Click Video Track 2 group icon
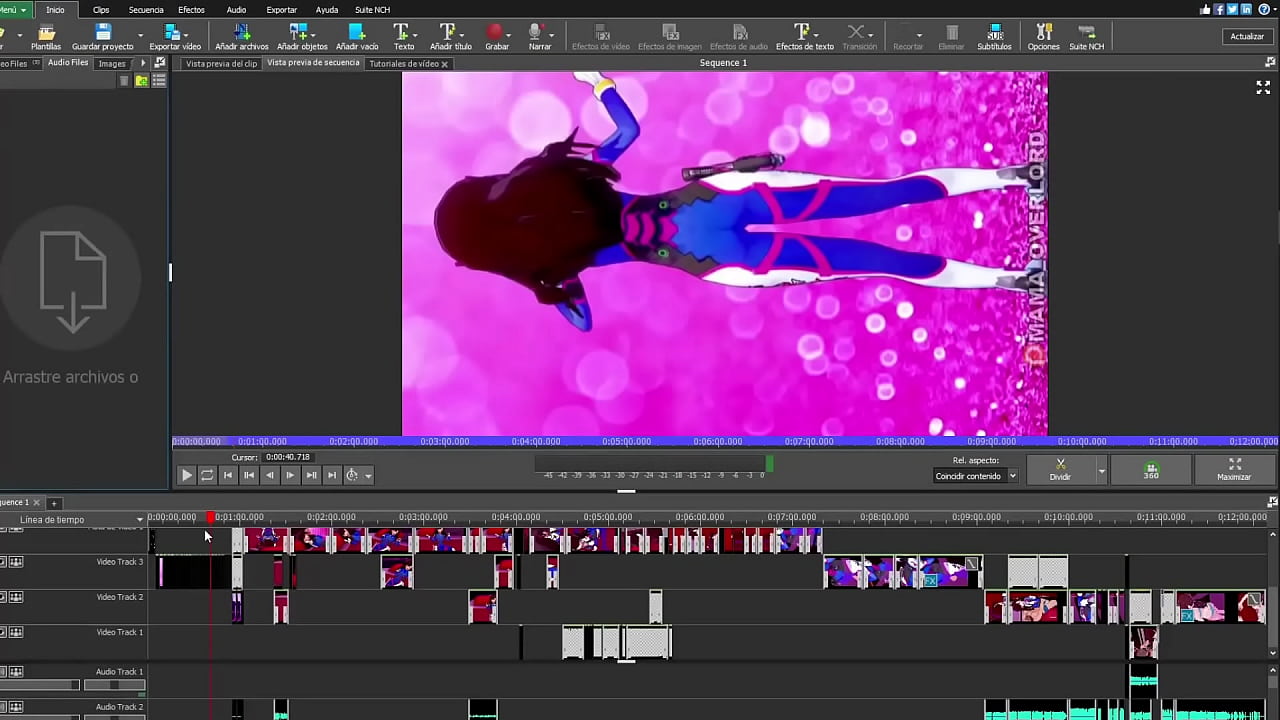Viewport: 1280px width, 720px height. [16, 597]
